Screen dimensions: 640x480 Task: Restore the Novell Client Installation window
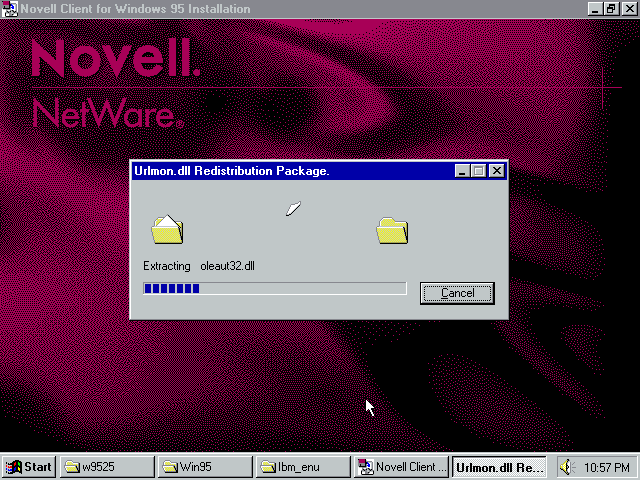click(x=611, y=9)
